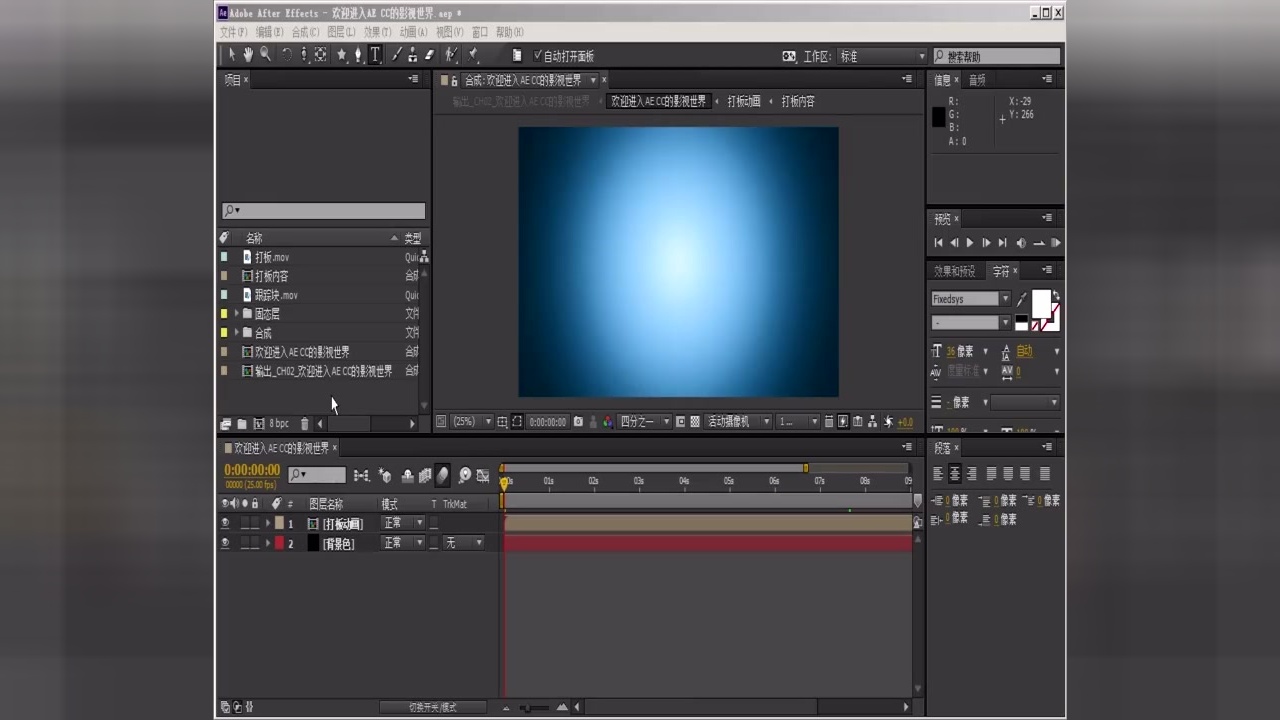Select the Hand tool
Screen dimensions: 1280x720
point(248,55)
